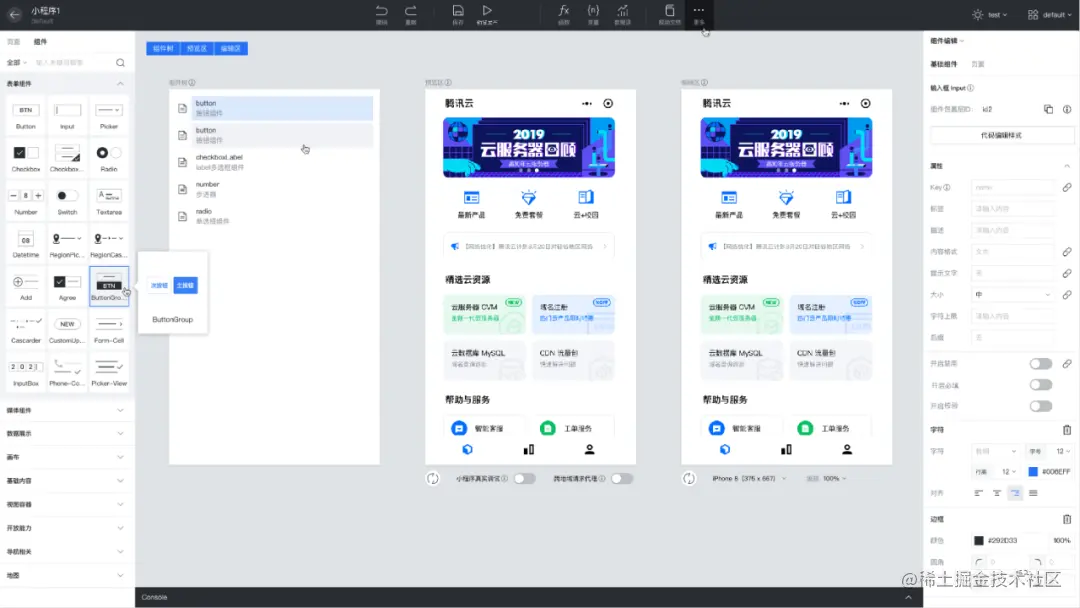
Task: Click the redo arrow in the top toolbar
Action: click(411, 10)
